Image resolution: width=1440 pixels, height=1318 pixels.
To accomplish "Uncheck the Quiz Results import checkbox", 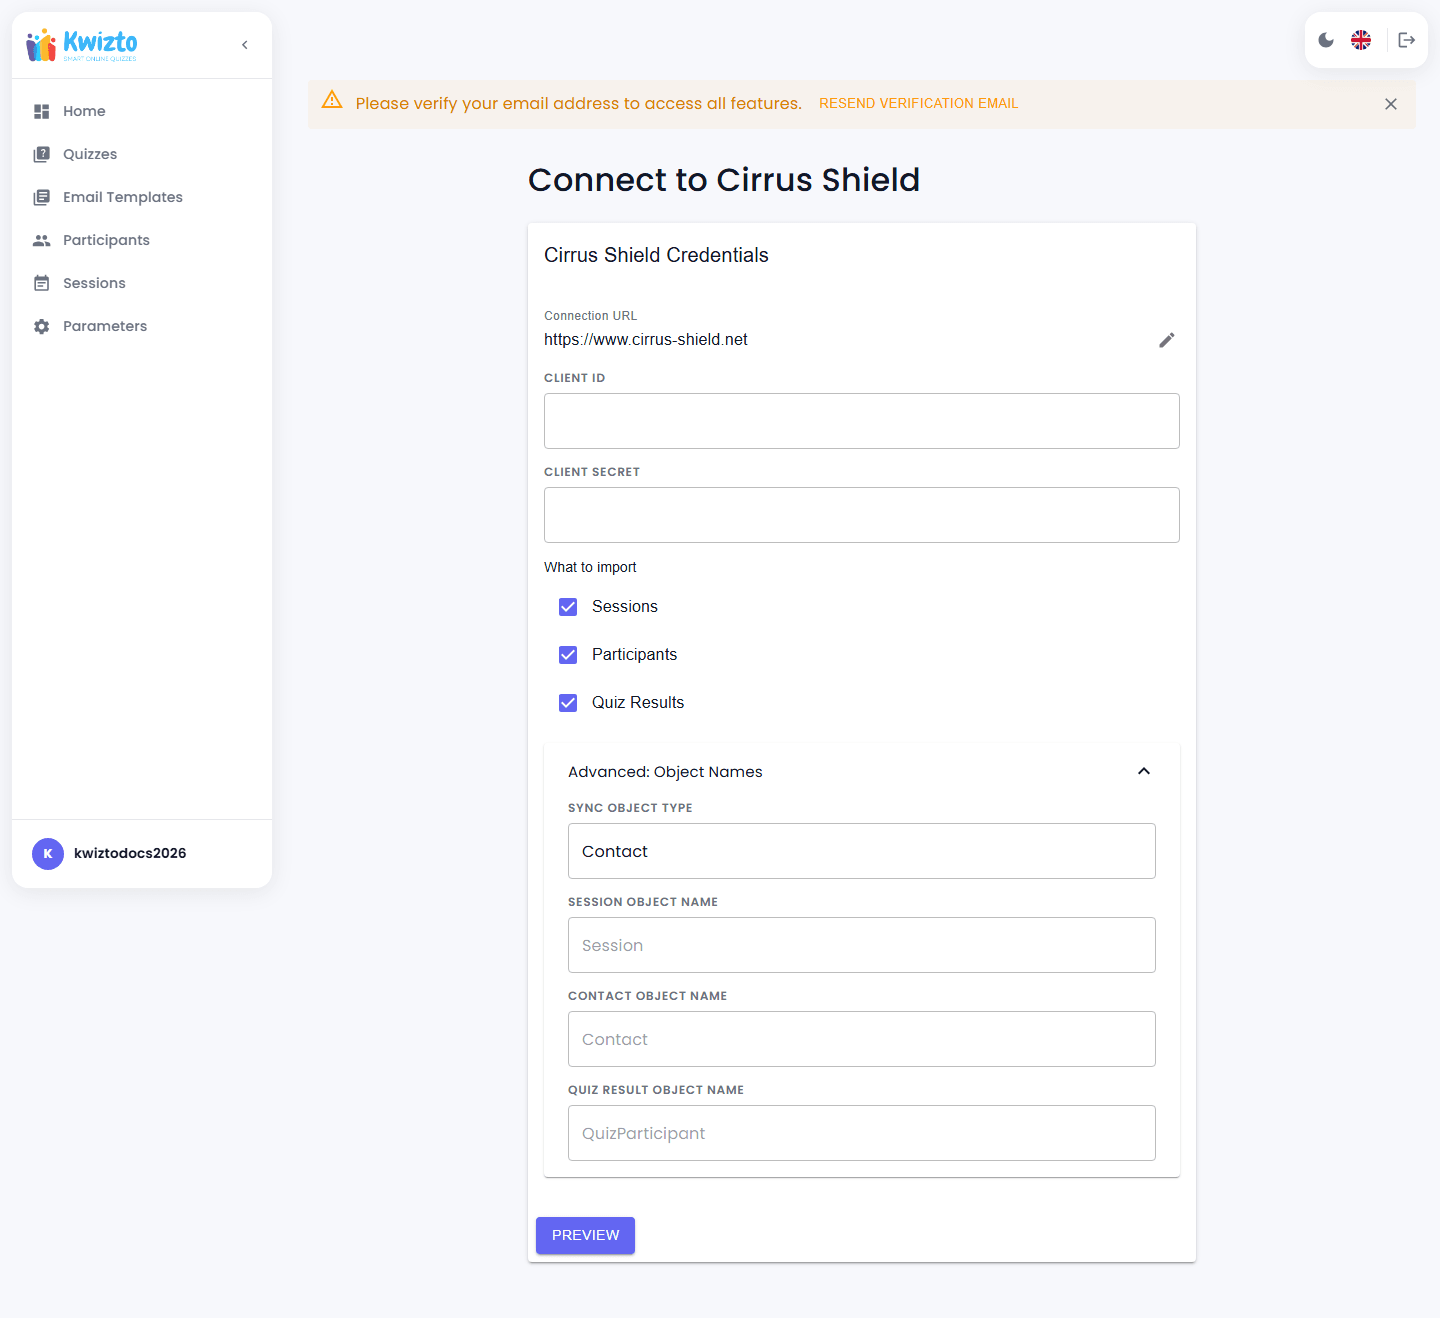I will [568, 703].
